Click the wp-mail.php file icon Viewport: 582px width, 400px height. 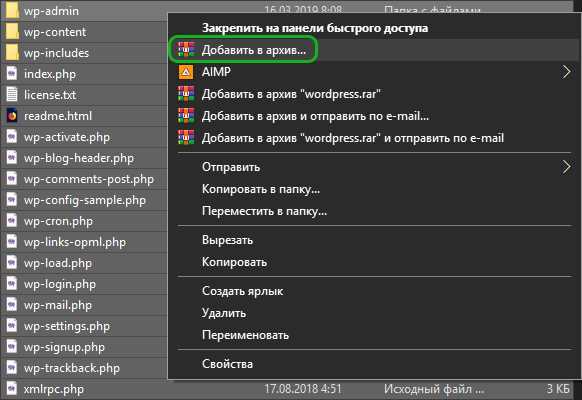click(x=12, y=305)
